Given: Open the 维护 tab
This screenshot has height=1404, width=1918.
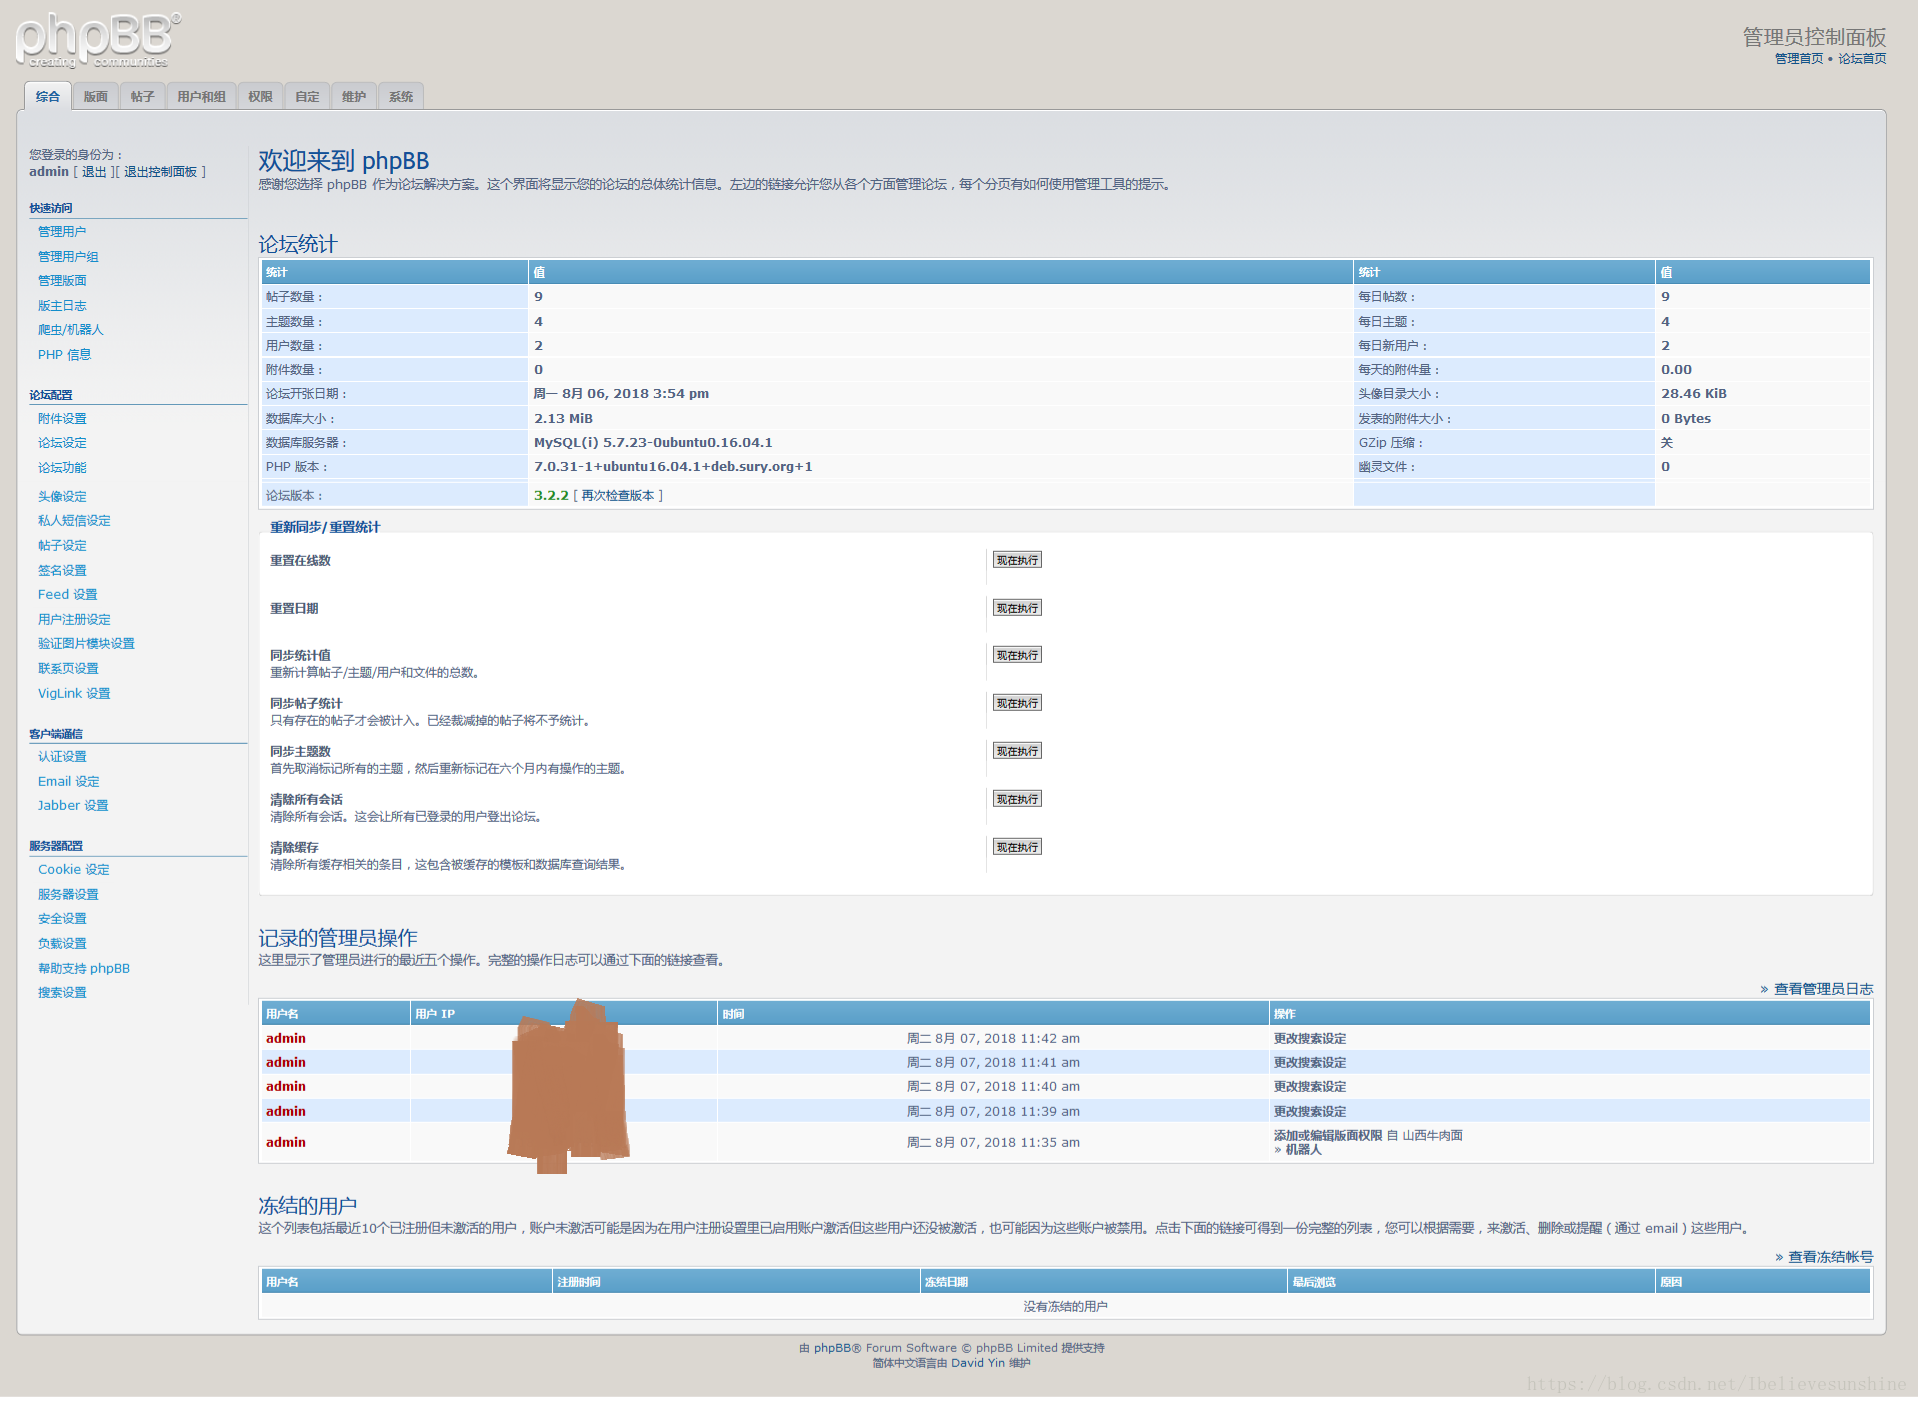Looking at the screenshot, I should coord(353,96).
